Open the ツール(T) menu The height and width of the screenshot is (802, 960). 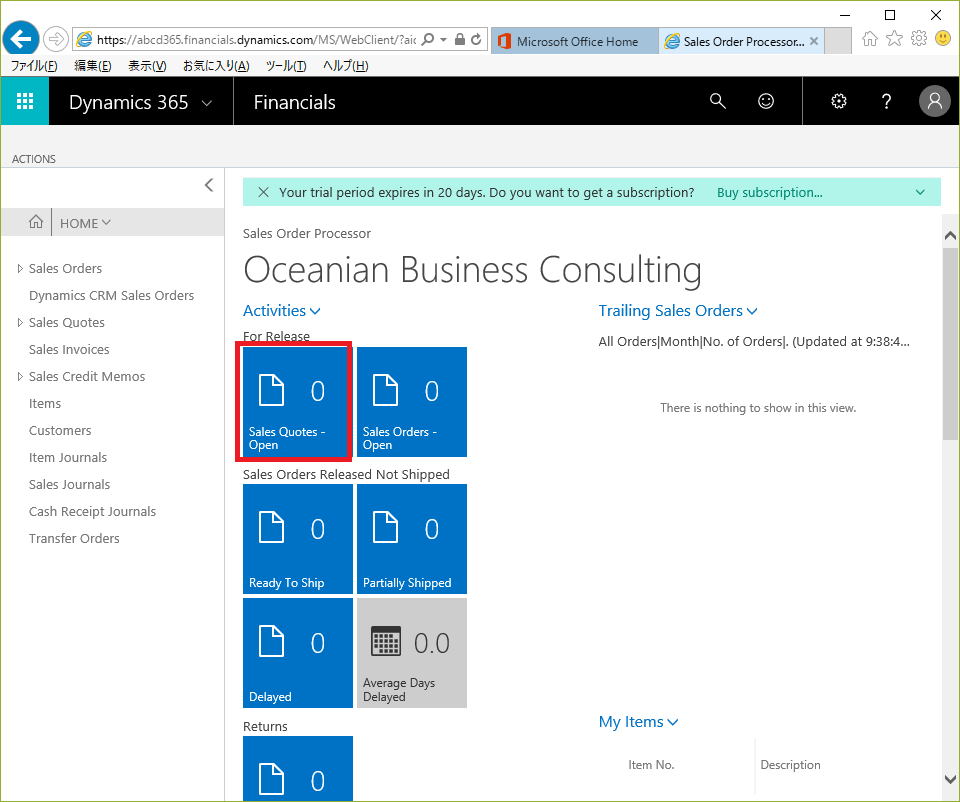click(286, 66)
